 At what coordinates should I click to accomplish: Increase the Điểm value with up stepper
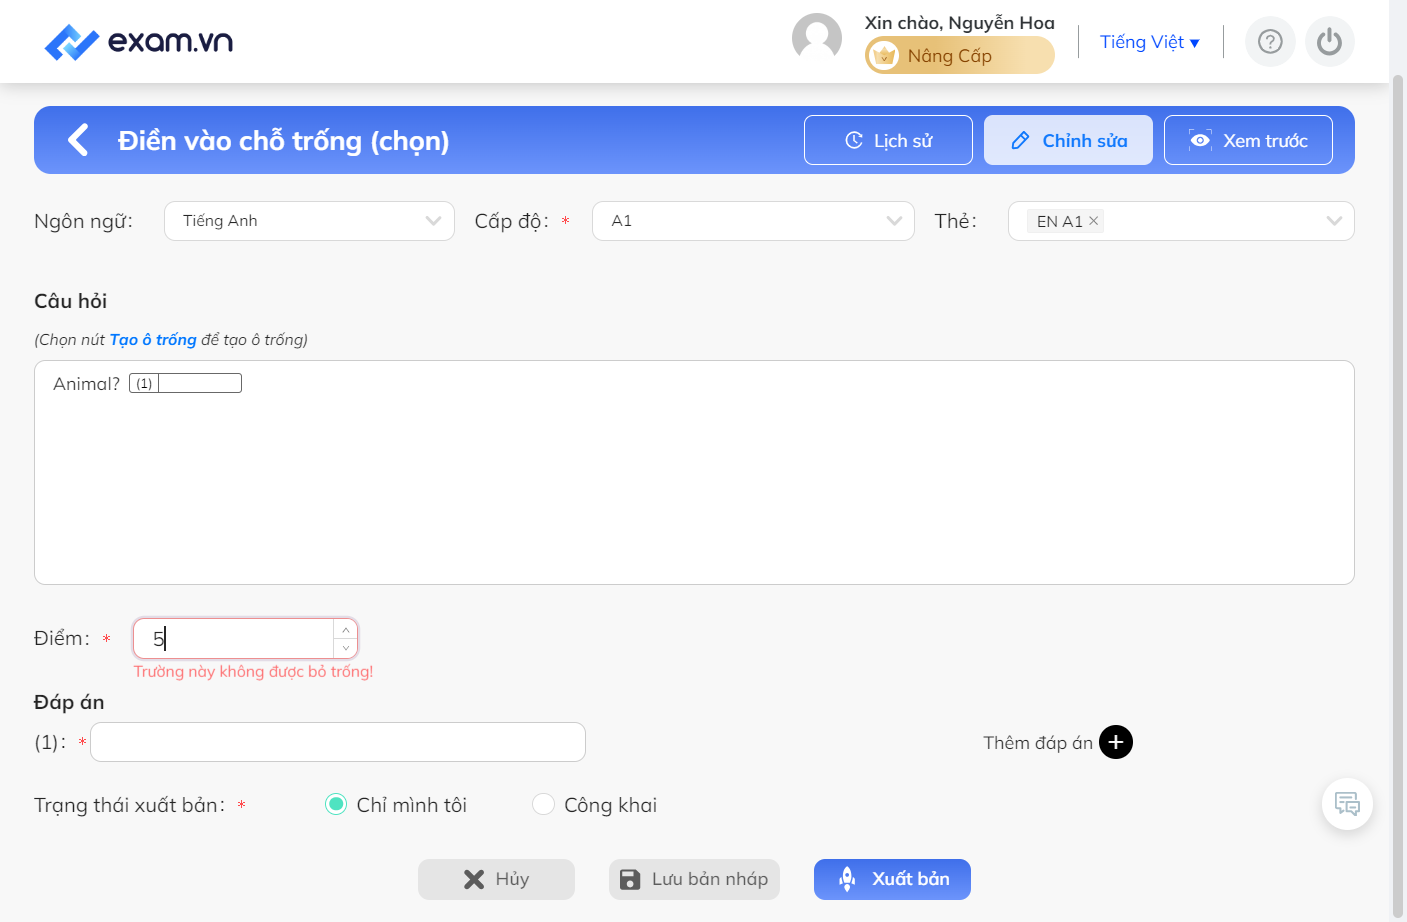pyautogui.click(x=346, y=629)
